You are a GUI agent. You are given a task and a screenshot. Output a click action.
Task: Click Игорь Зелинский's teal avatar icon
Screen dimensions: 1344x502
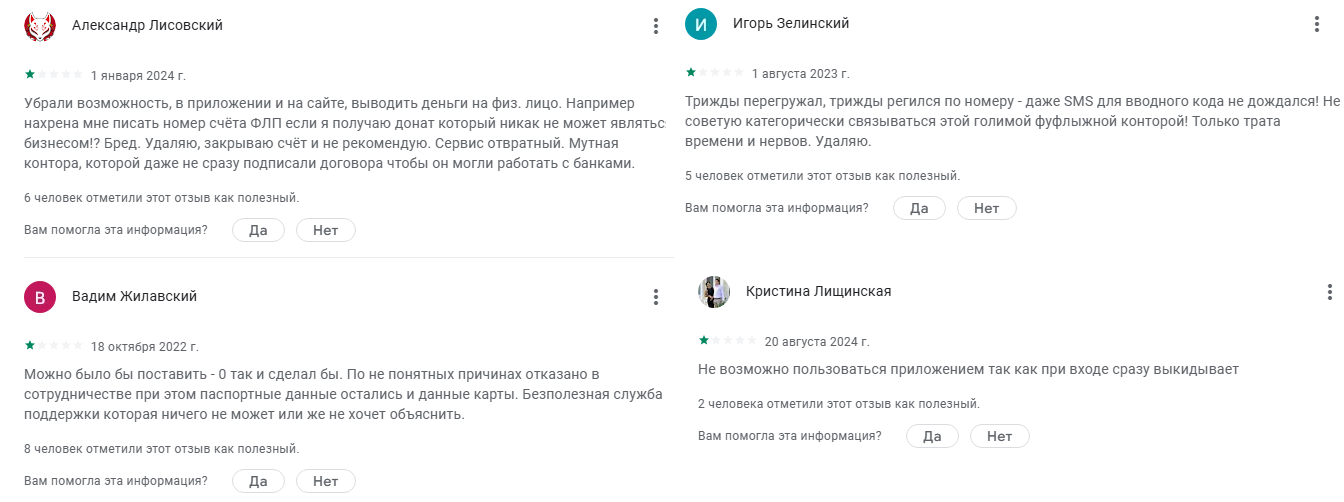tap(701, 24)
